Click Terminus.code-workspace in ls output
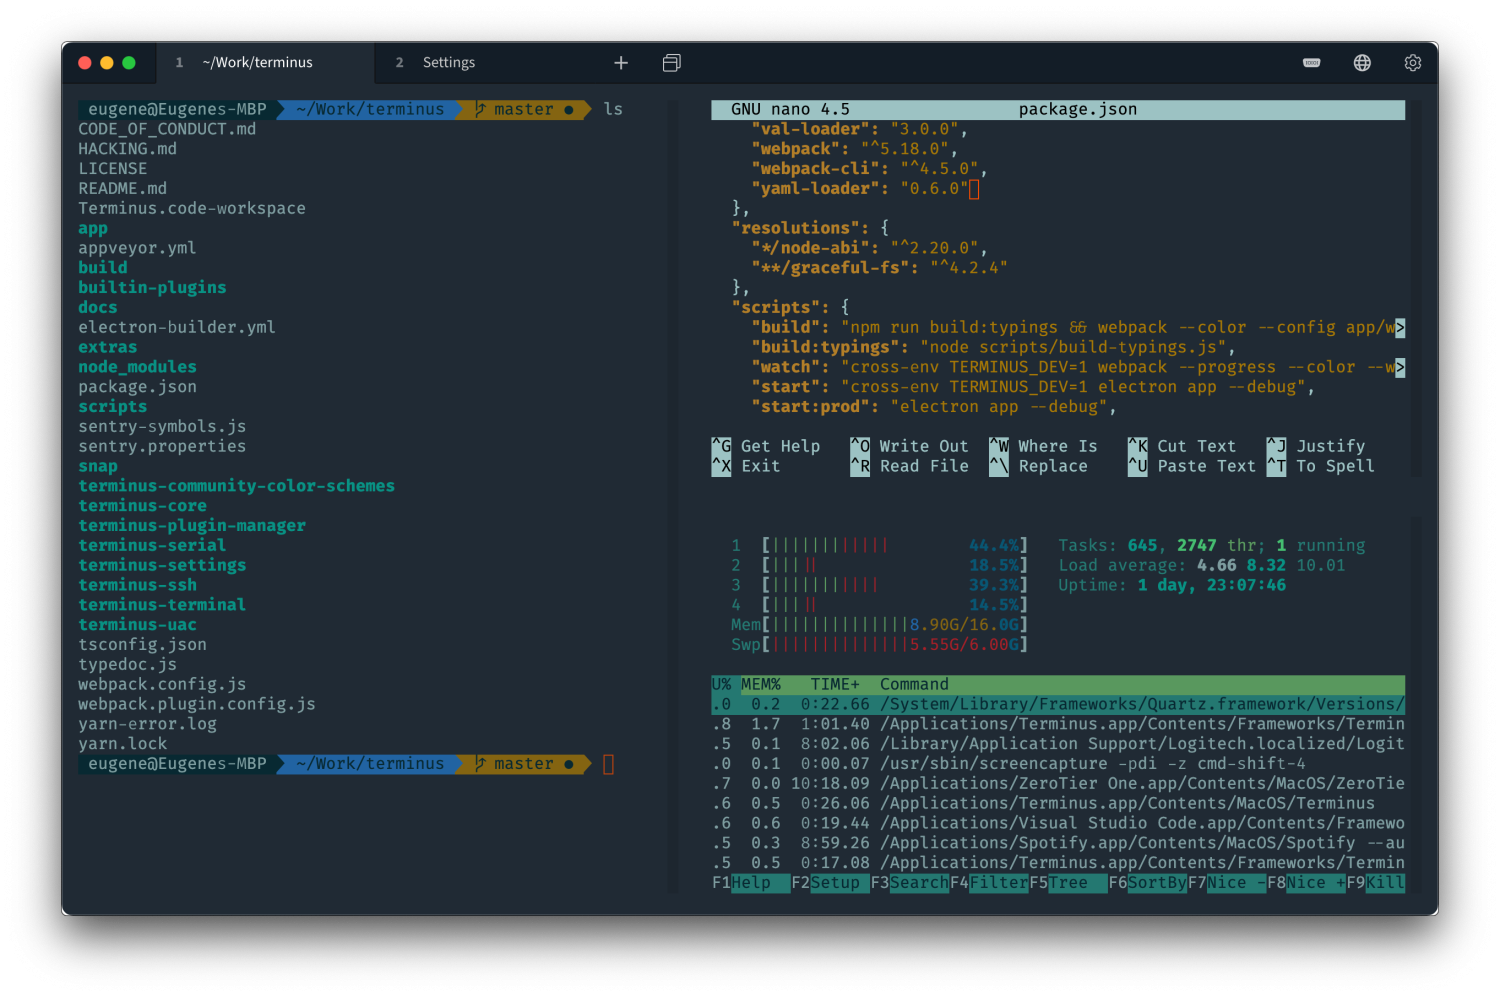This screenshot has height=997, width=1500. click(192, 209)
